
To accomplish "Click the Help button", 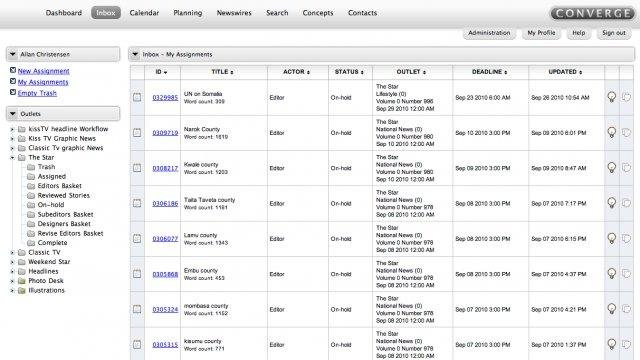I will coord(578,33).
